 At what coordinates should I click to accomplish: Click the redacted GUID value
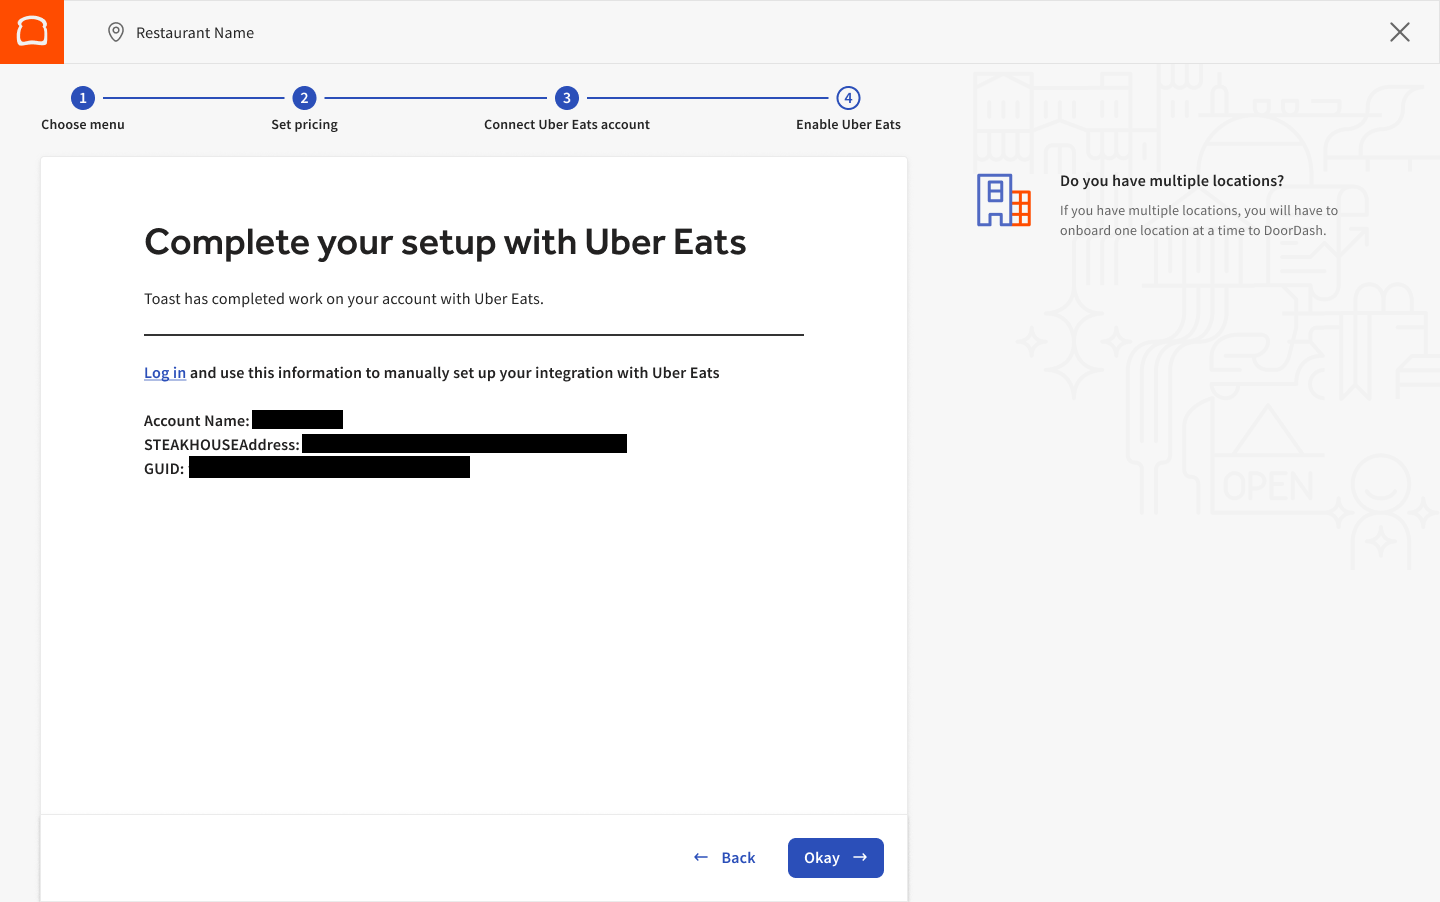coord(328,467)
